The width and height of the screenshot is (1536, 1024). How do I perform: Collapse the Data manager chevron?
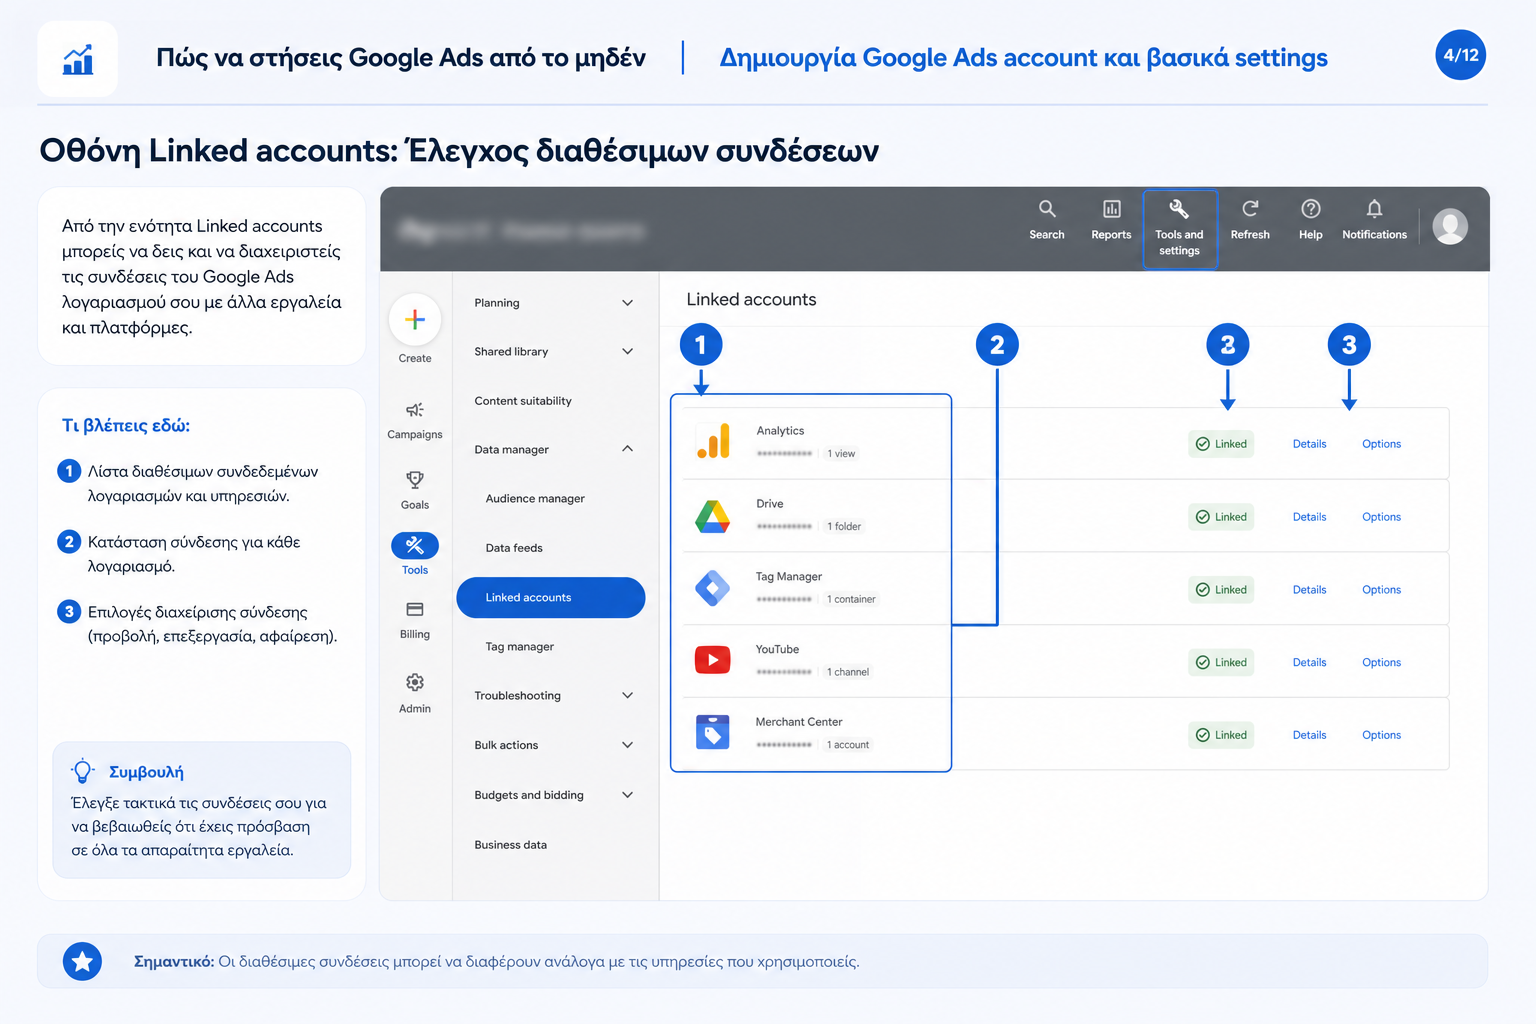[628, 449]
